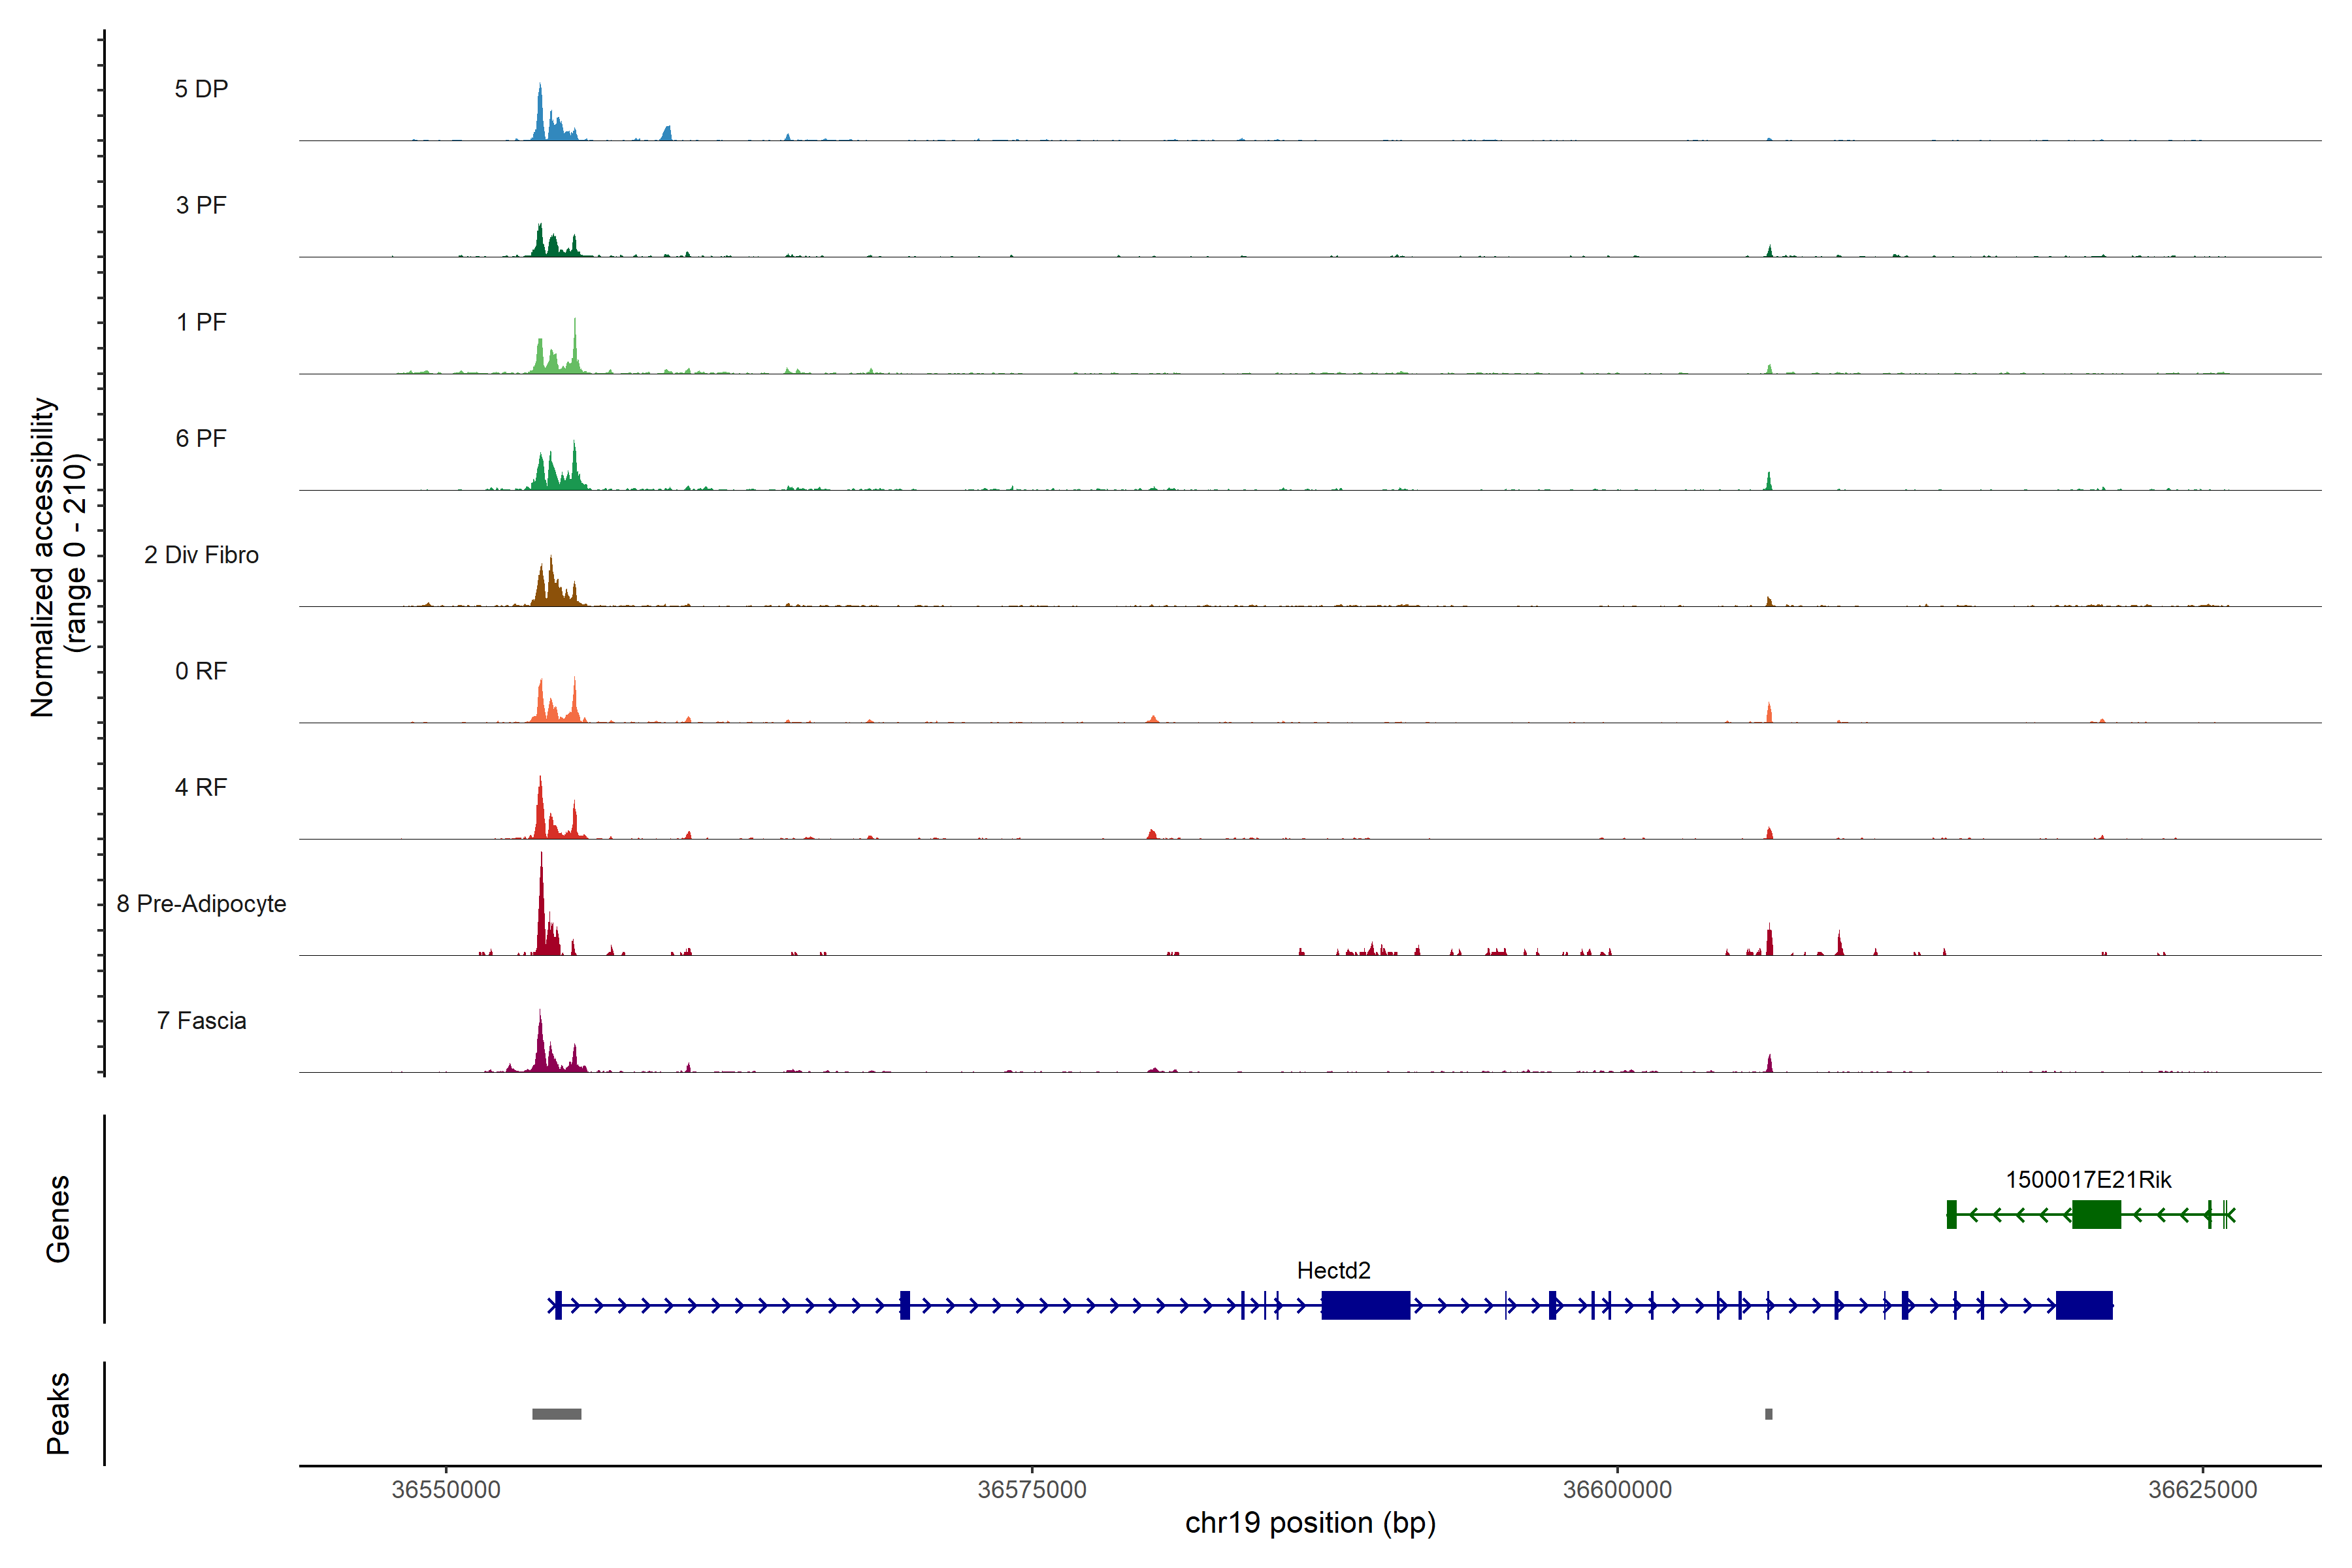Click the large gray peak bar

[x=556, y=1413]
